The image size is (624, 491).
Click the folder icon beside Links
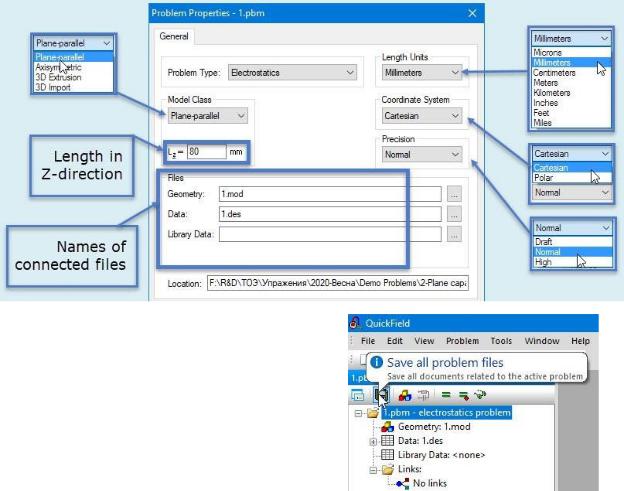[x=388, y=469]
